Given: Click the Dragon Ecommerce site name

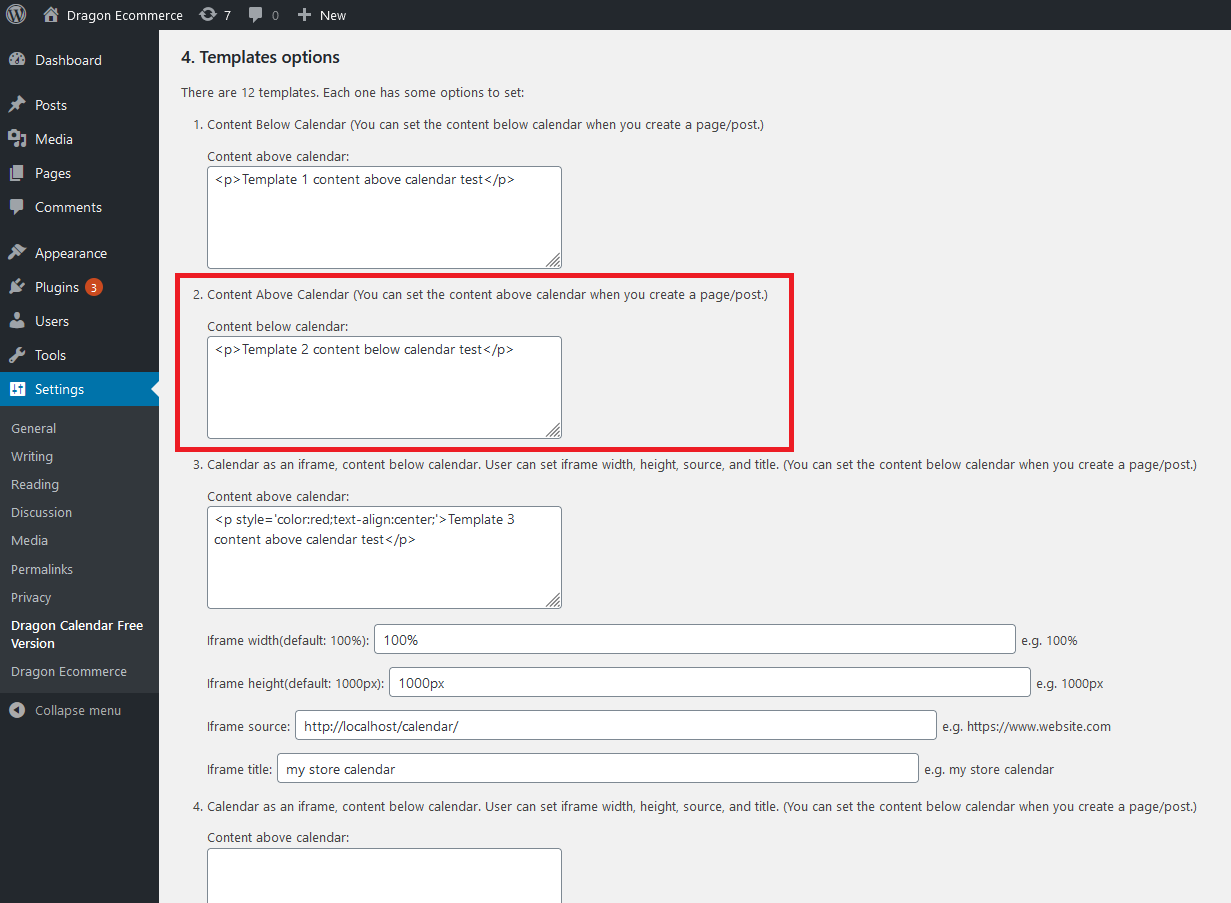Looking at the screenshot, I should (125, 15).
